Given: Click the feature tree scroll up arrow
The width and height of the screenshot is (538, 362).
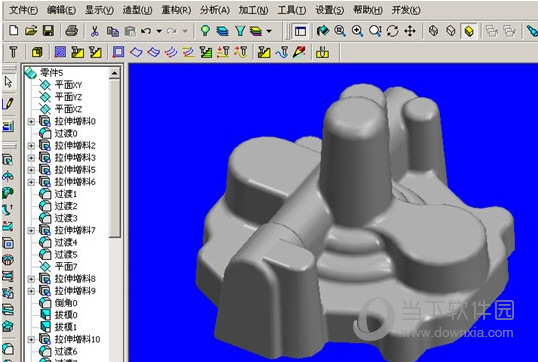Looking at the screenshot, I should (x=115, y=73).
